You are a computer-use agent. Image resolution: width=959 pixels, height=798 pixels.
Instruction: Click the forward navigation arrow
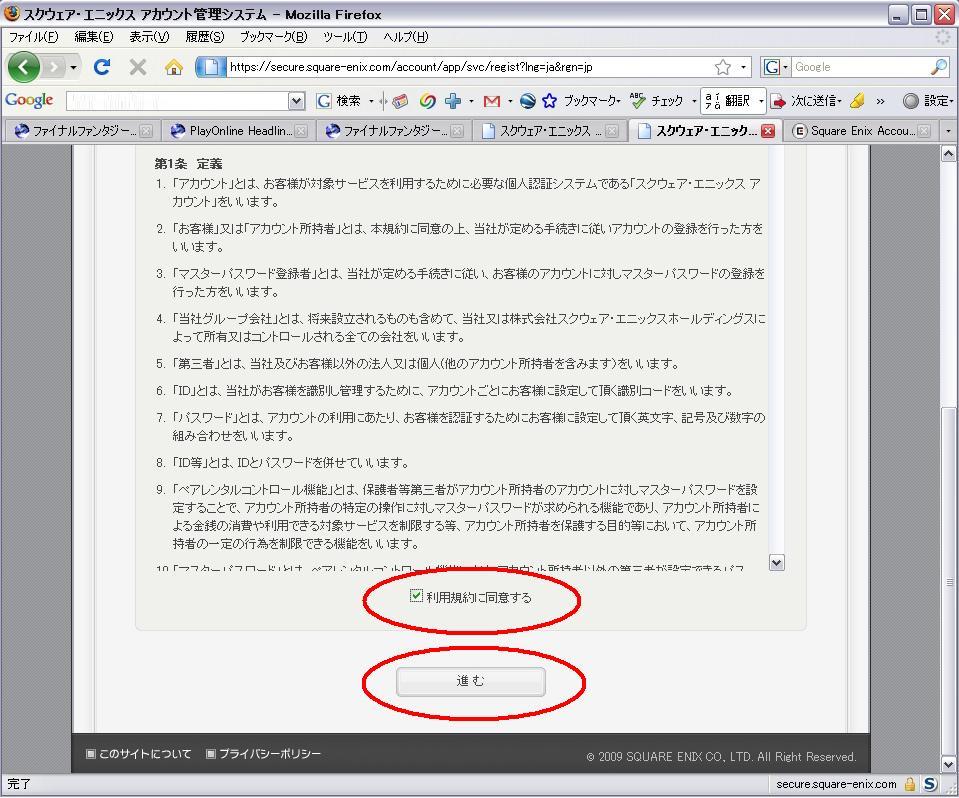54,67
